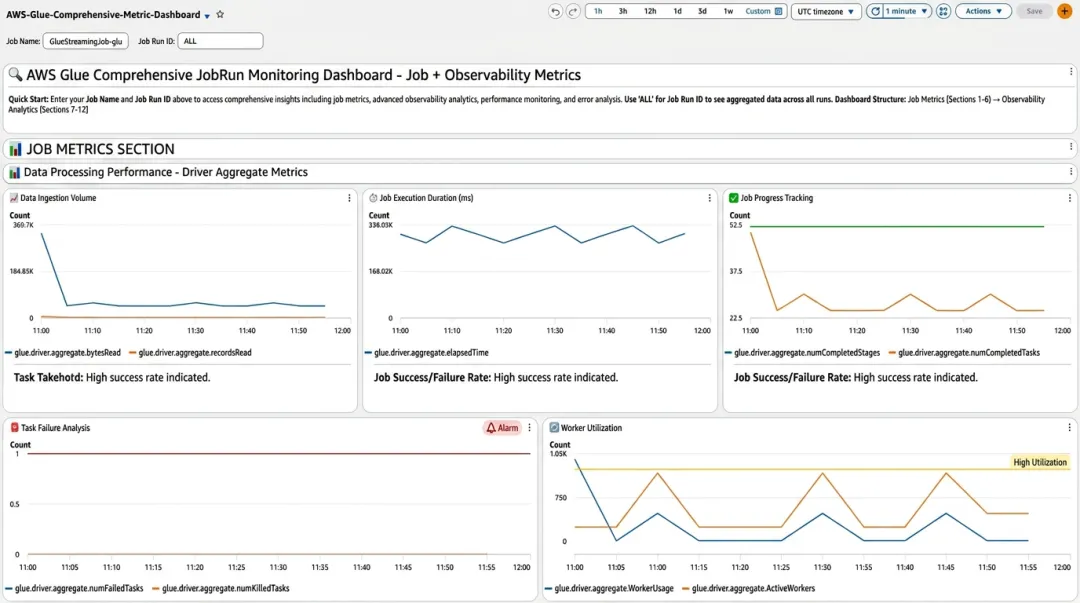This screenshot has height=603, width=1080.
Task: Click the 'Task Takehotd' note text
Action: tap(112, 378)
